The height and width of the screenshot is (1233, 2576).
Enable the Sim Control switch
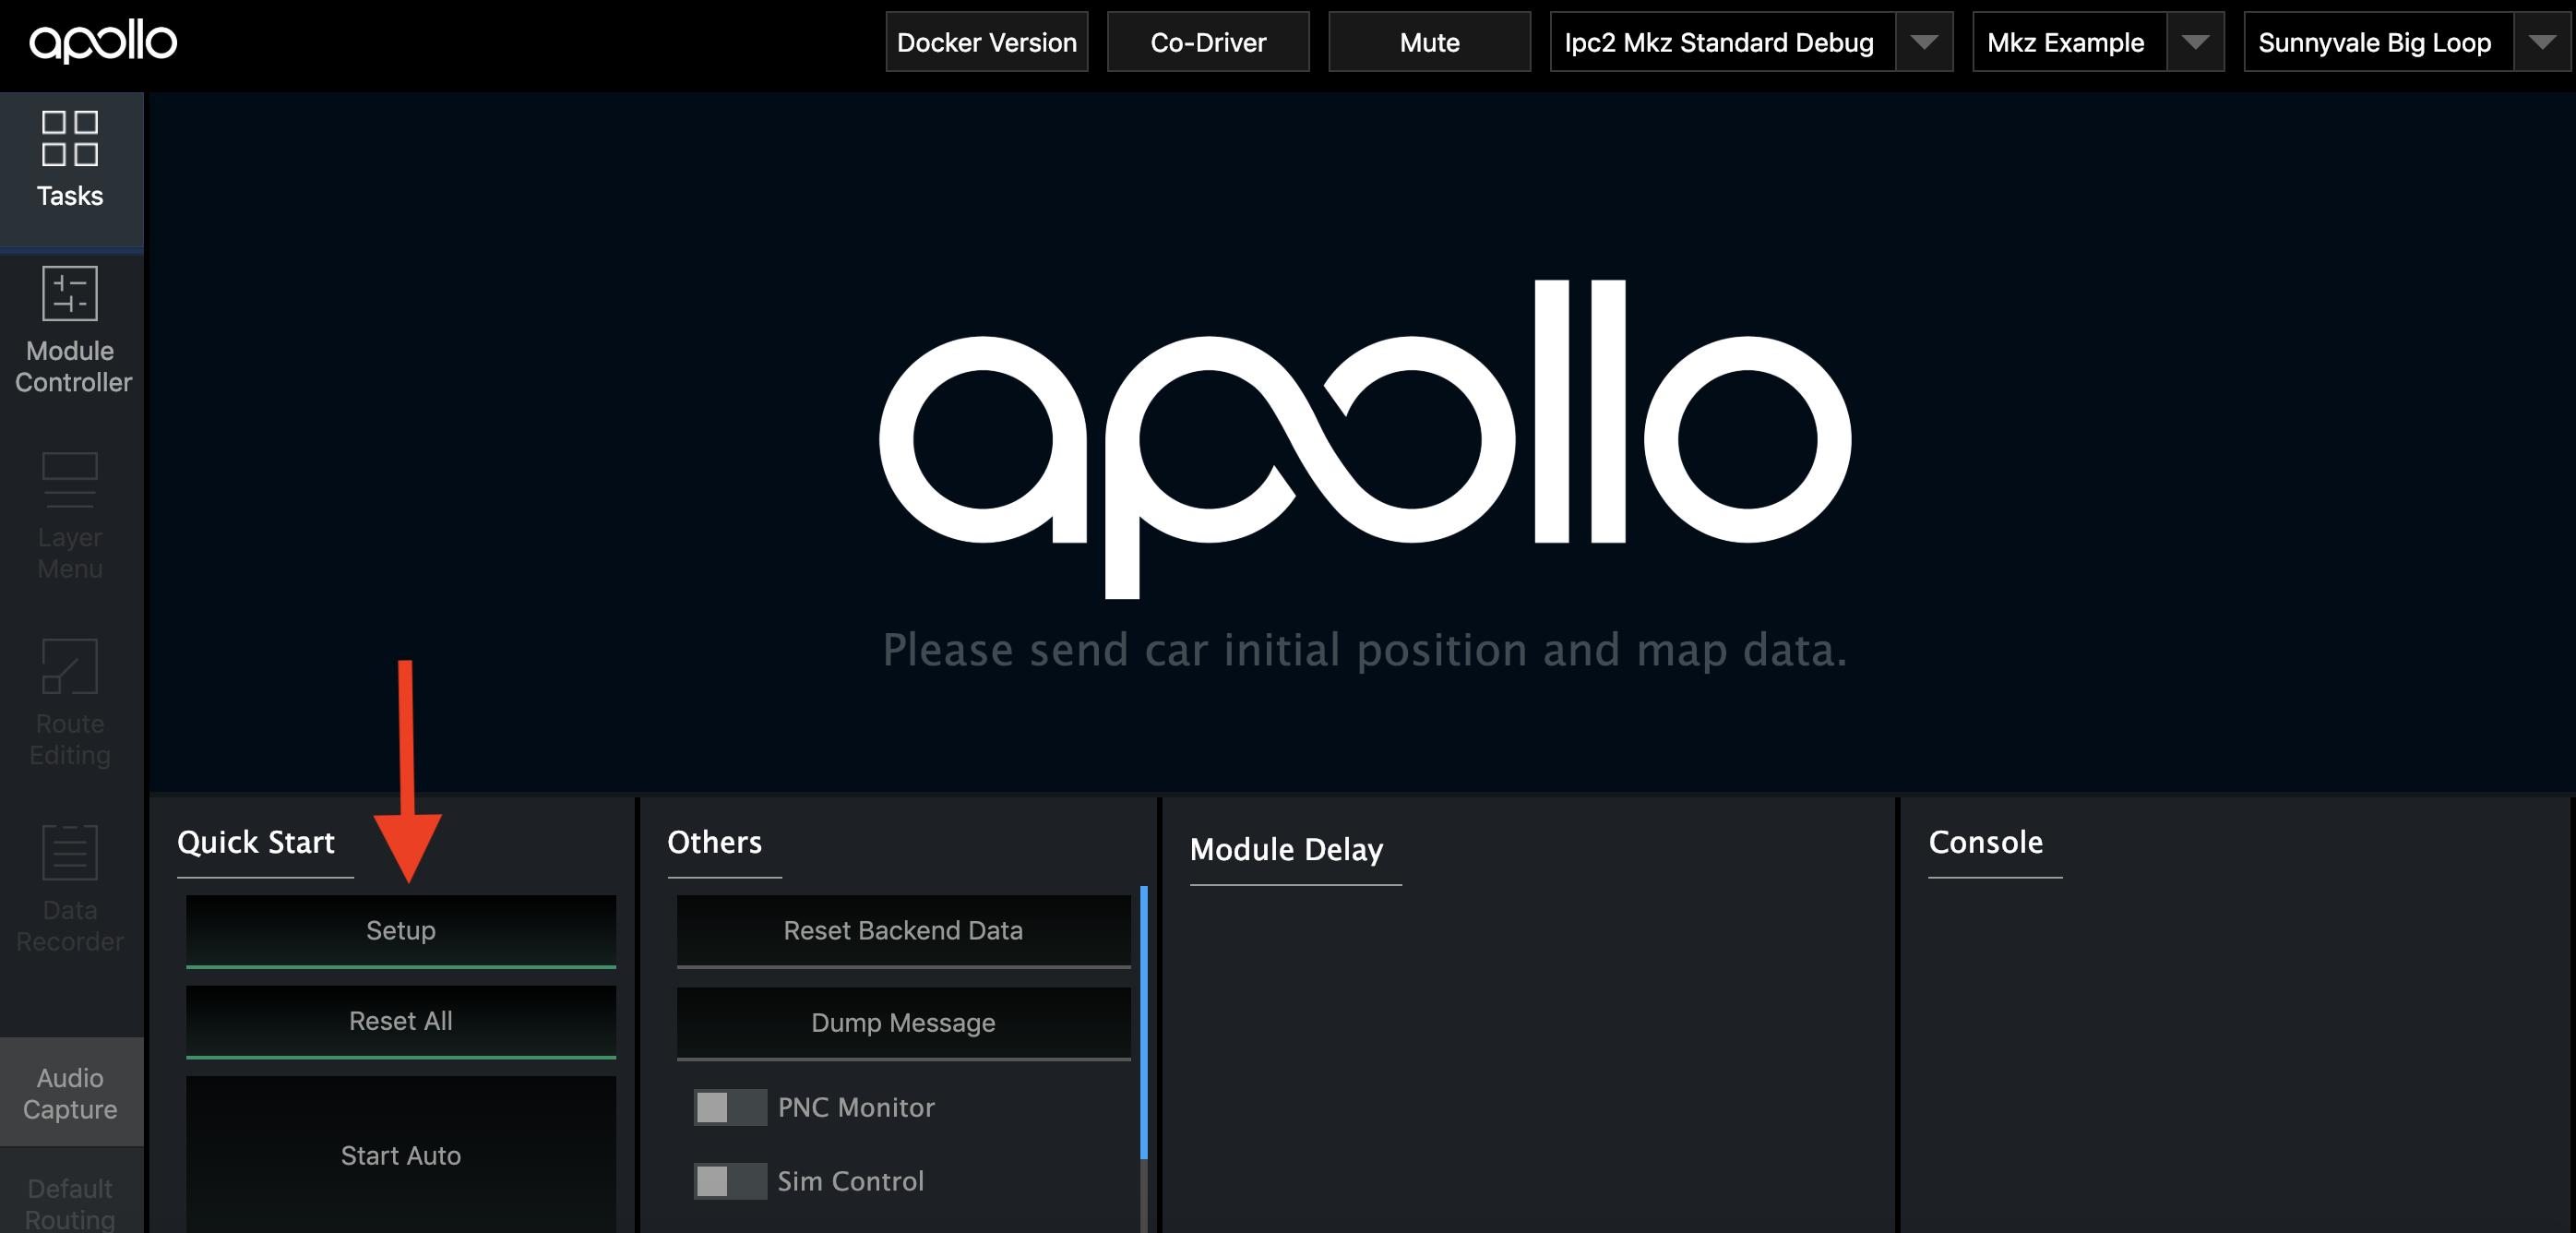click(730, 1181)
